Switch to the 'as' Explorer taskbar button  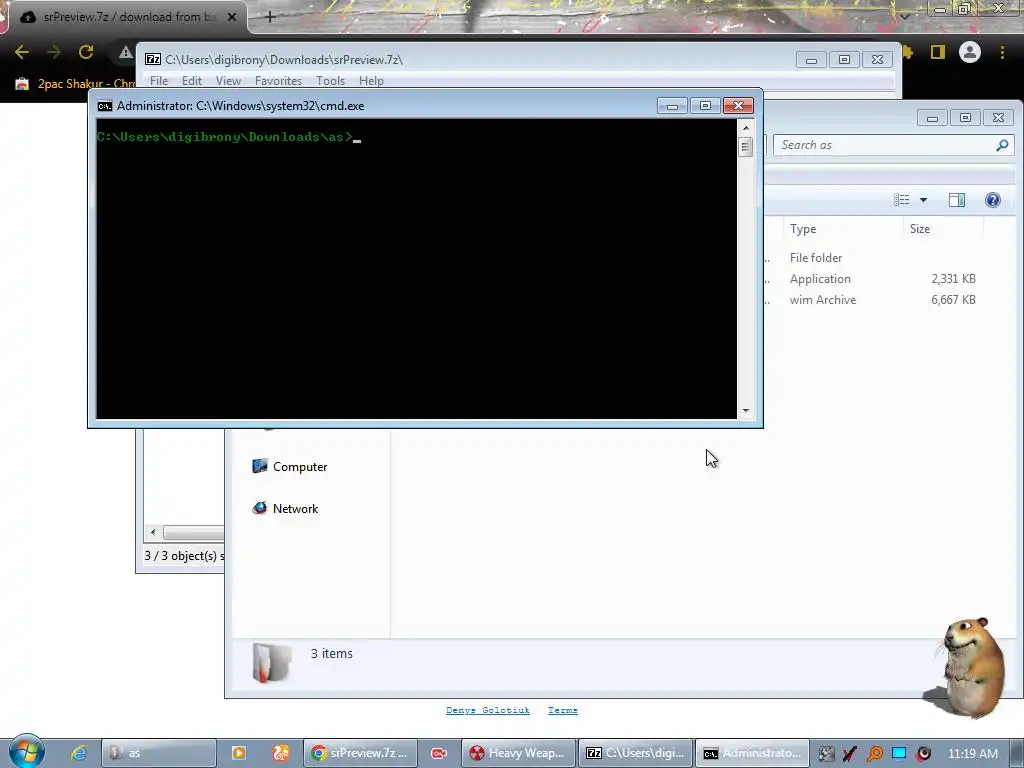coord(159,753)
